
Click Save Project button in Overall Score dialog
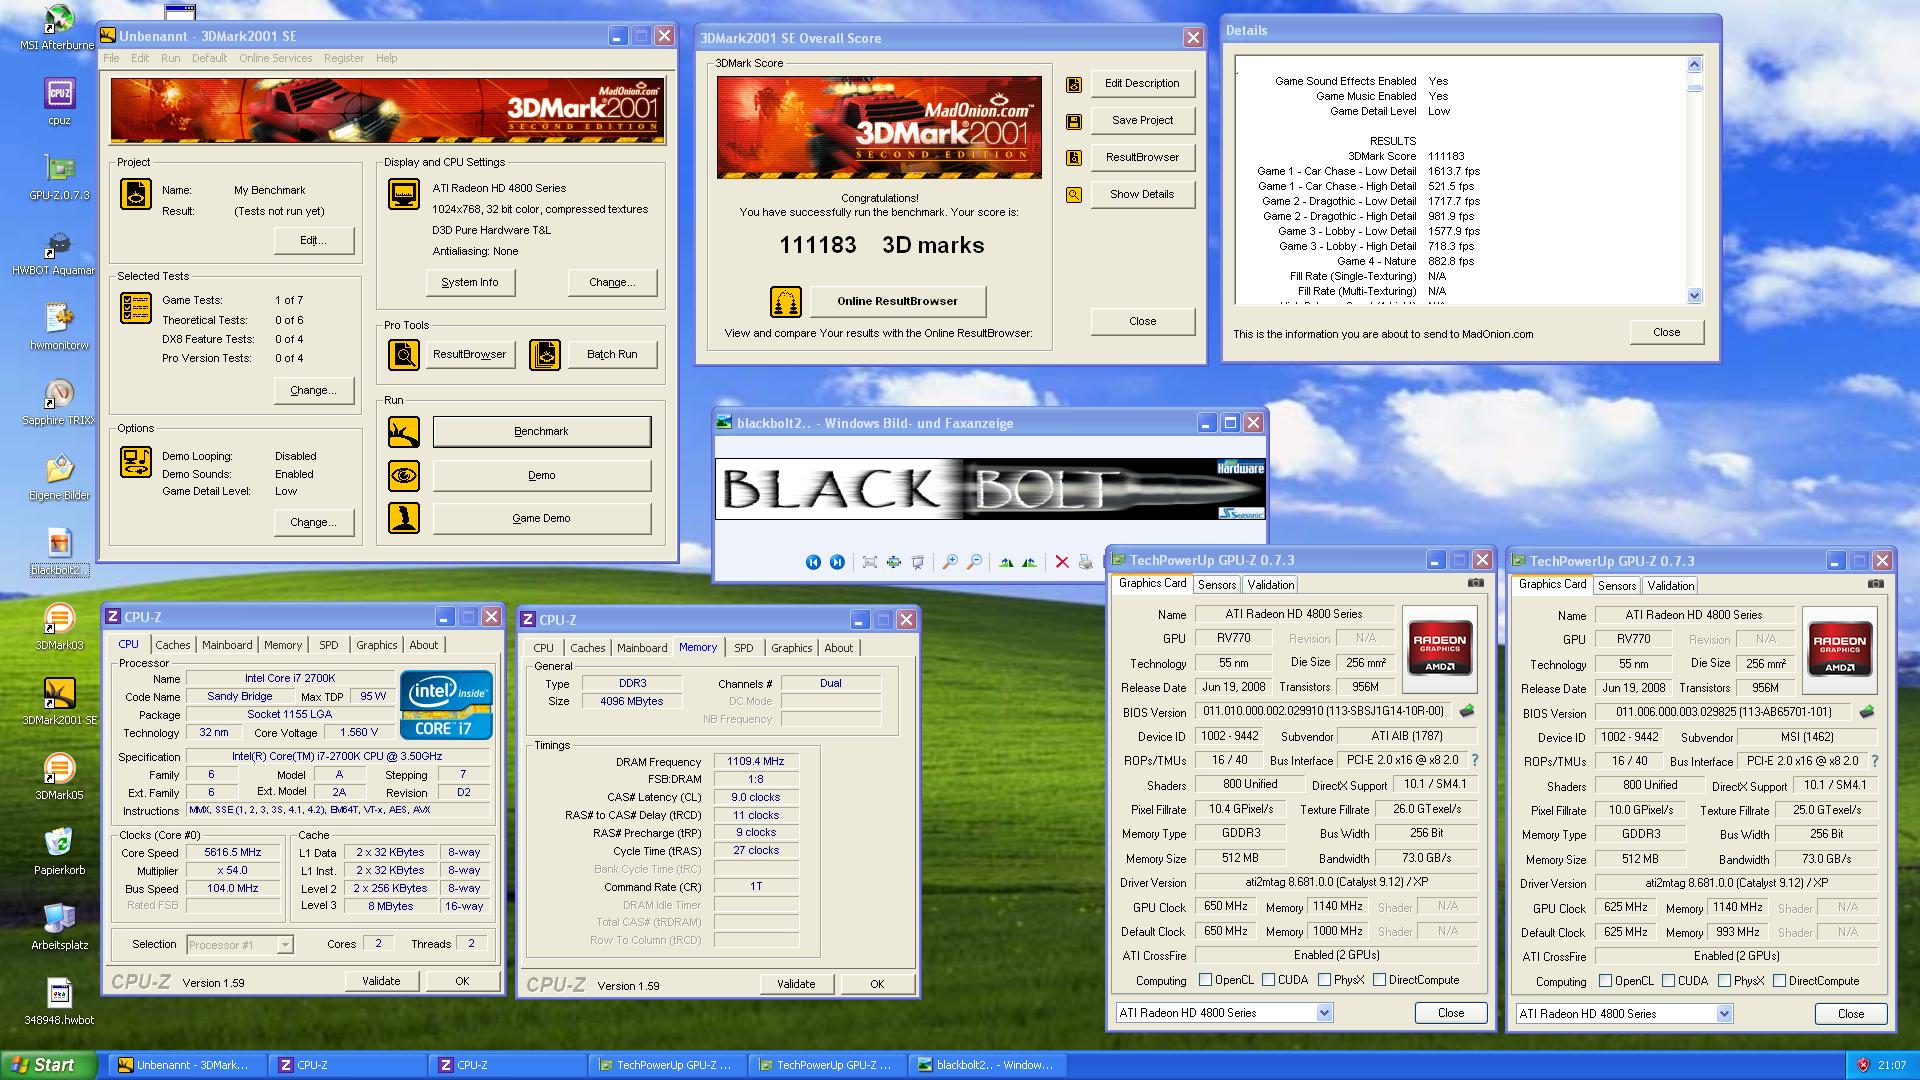pyautogui.click(x=1142, y=120)
